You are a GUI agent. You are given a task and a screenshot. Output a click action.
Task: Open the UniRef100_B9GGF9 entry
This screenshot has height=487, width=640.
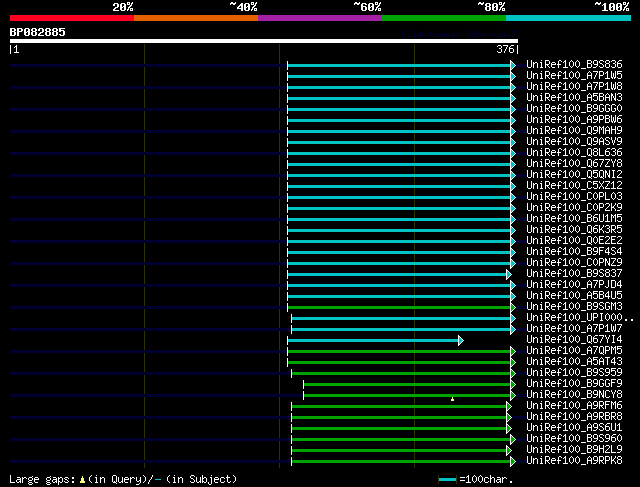(574, 384)
